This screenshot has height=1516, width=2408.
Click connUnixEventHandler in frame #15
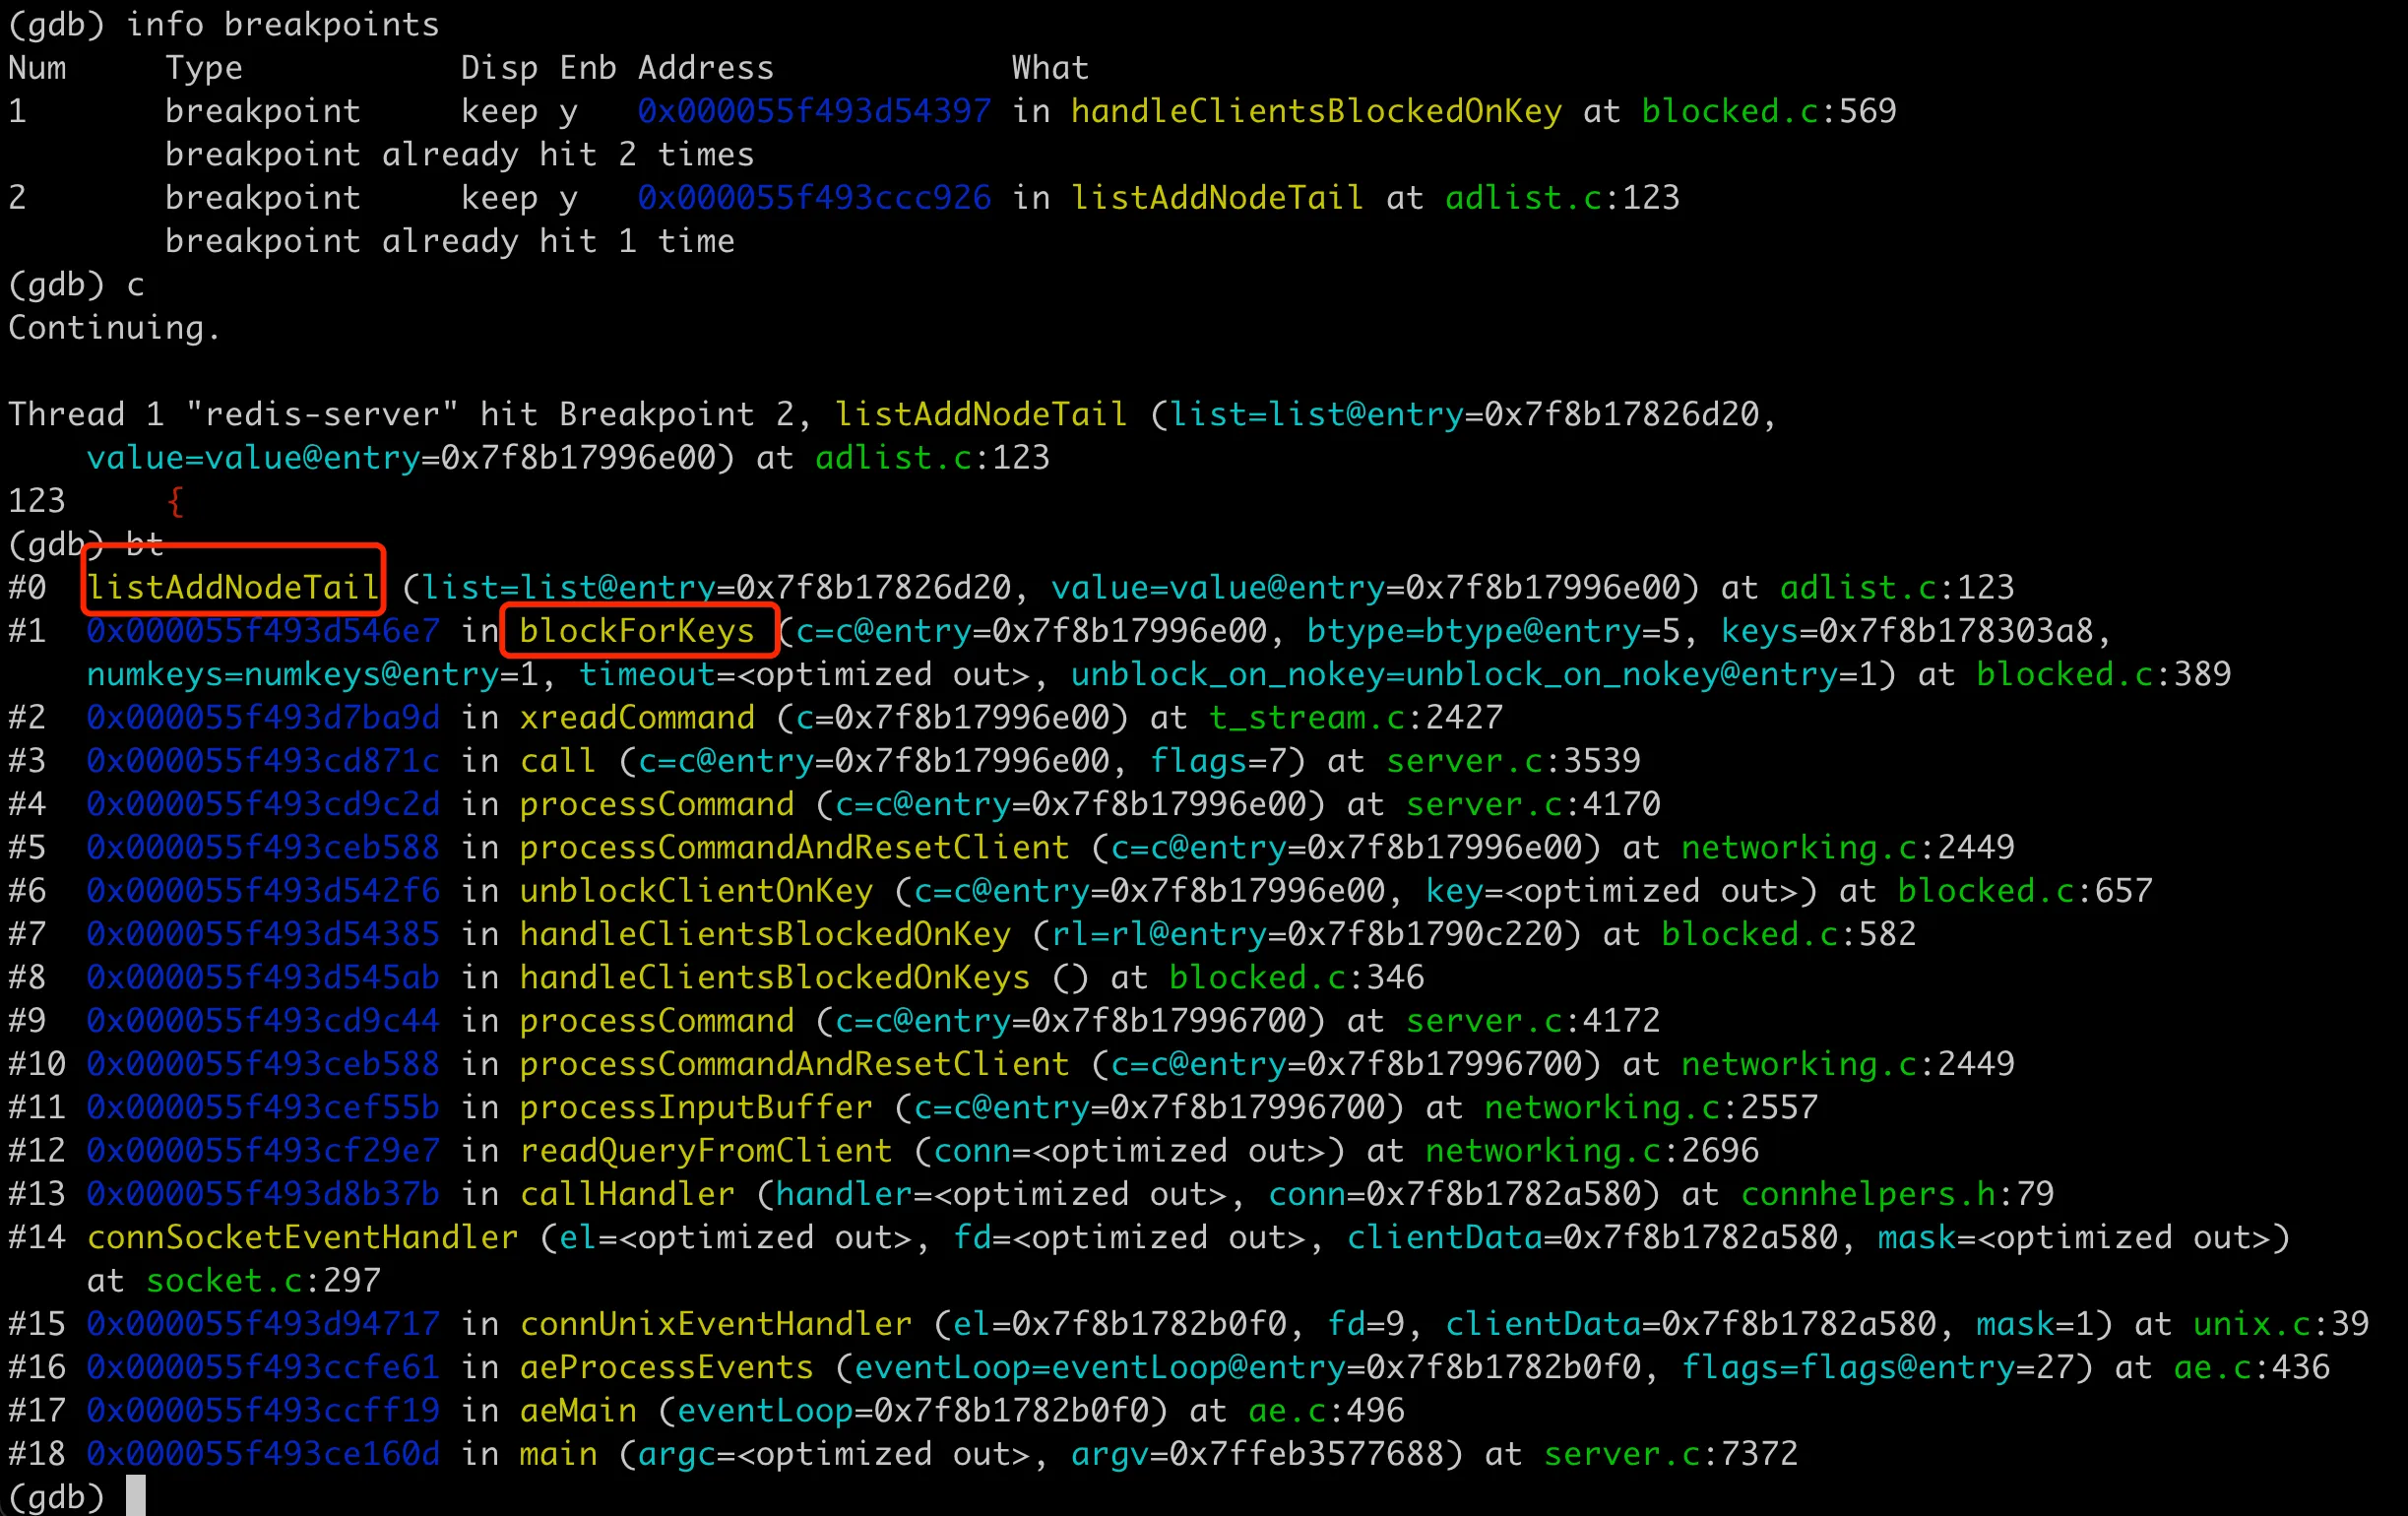(x=715, y=1324)
